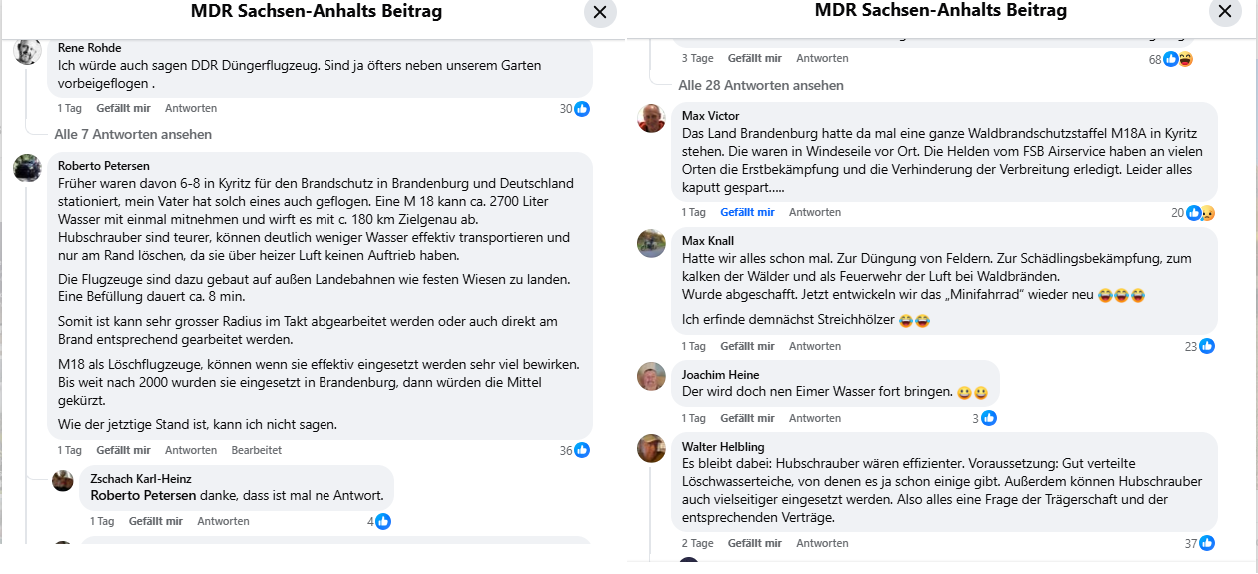
Task: Show edit history via 'Bearbeitet' label
Action: click(x=256, y=450)
